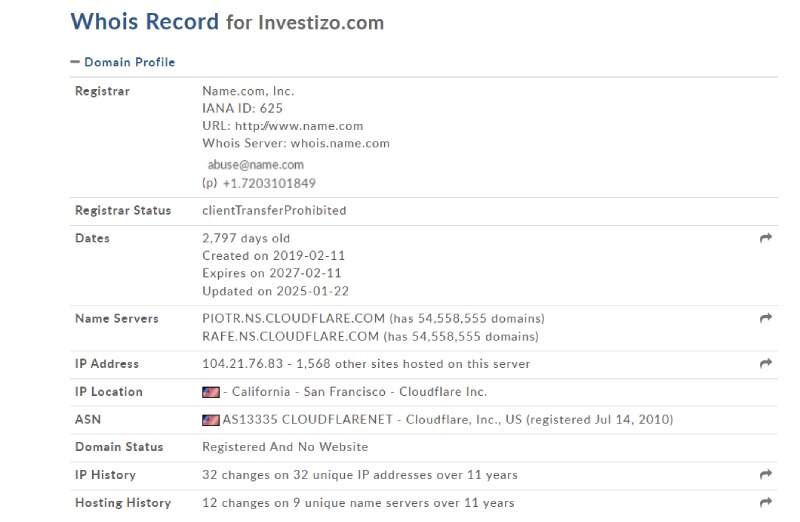Click IP address 104.21.76.83 entry
The height and width of the screenshot is (522, 800).
pos(242,364)
